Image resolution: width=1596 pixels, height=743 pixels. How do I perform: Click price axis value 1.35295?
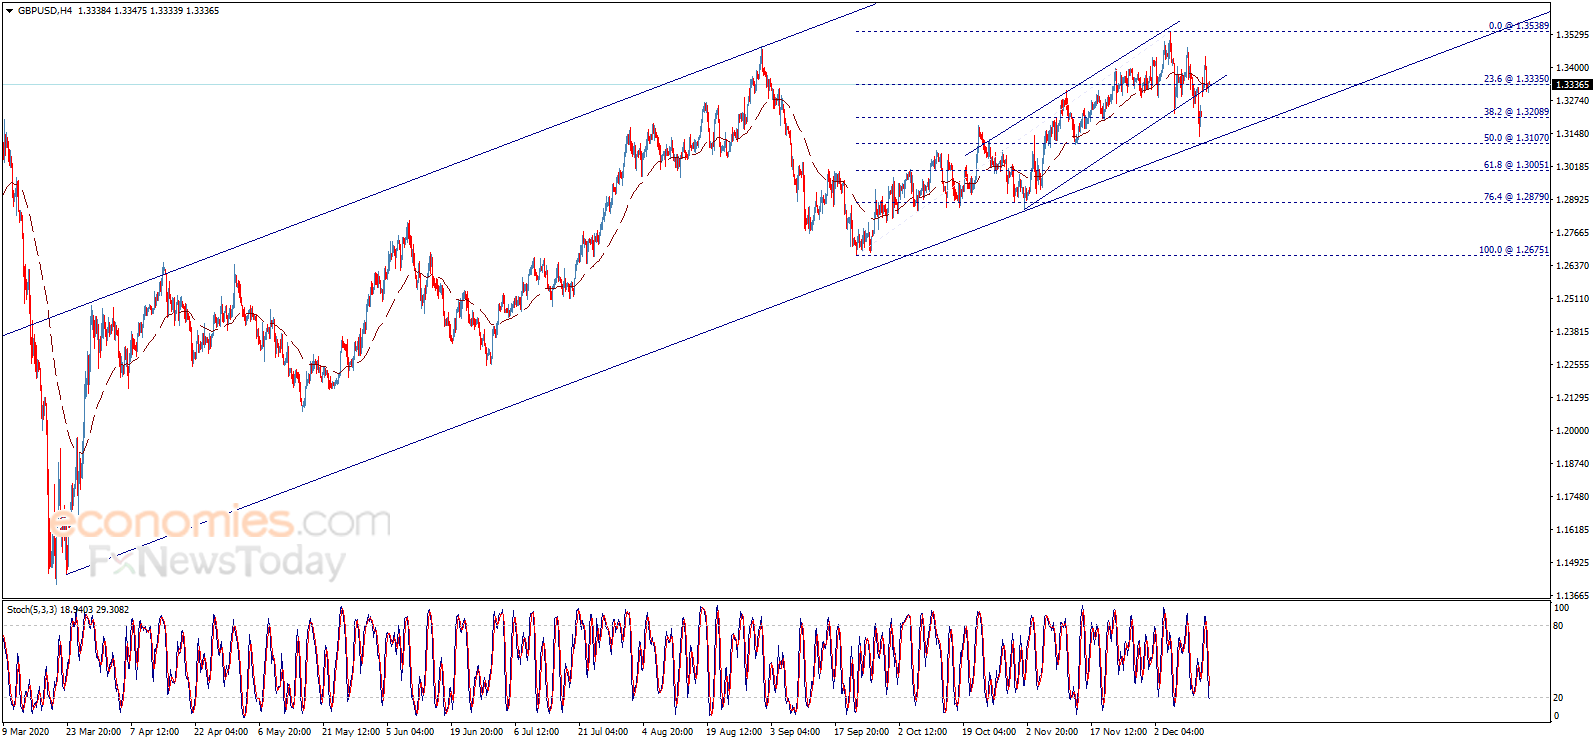tap(1572, 35)
